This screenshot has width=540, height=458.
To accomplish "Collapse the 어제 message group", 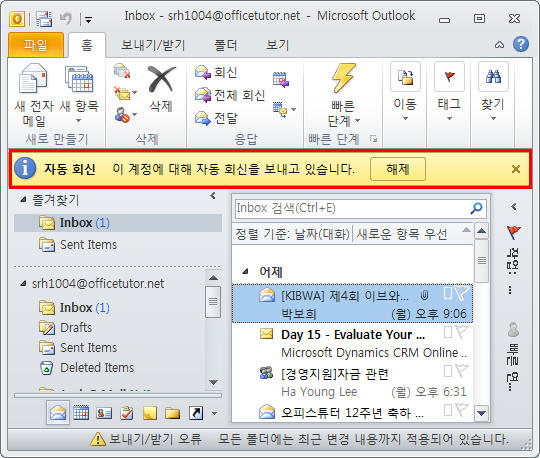I will (245, 272).
